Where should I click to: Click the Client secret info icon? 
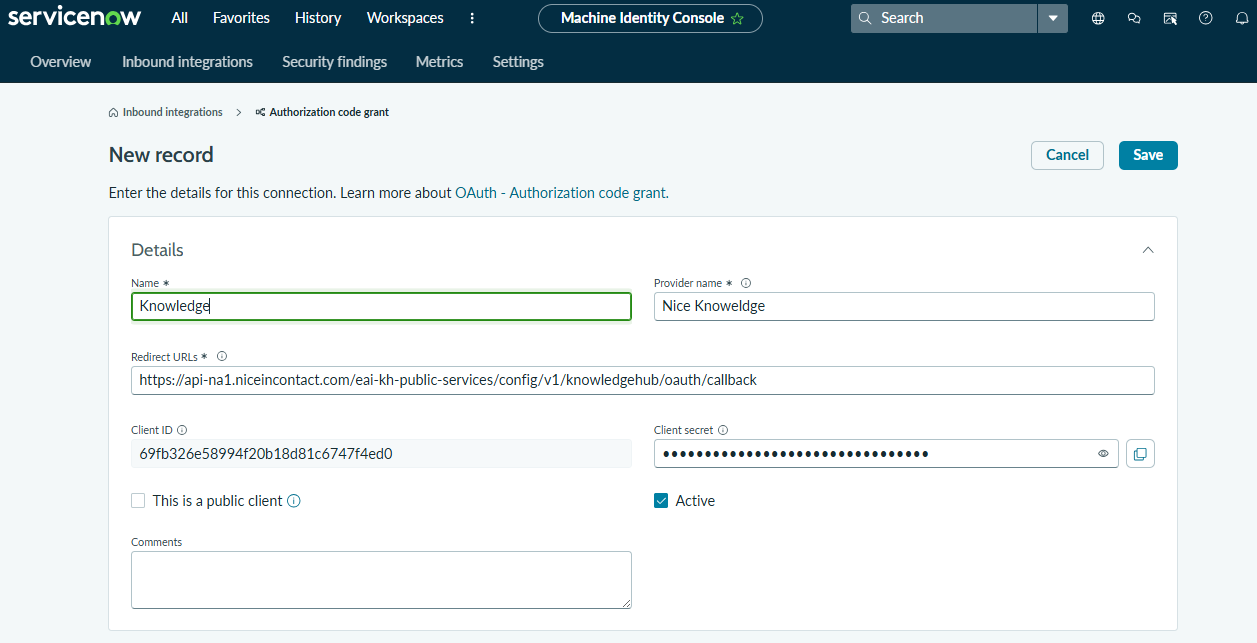pos(723,430)
